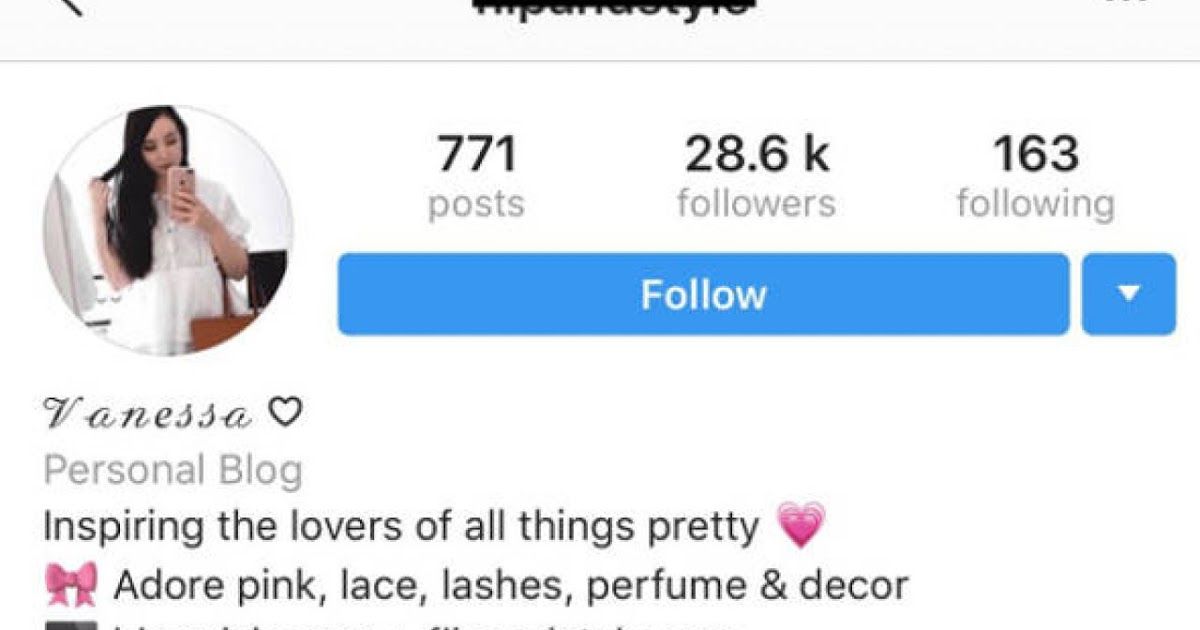Click the 'followers' label under 28.6 k
This screenshot has width=1200, height=630.
756,204
